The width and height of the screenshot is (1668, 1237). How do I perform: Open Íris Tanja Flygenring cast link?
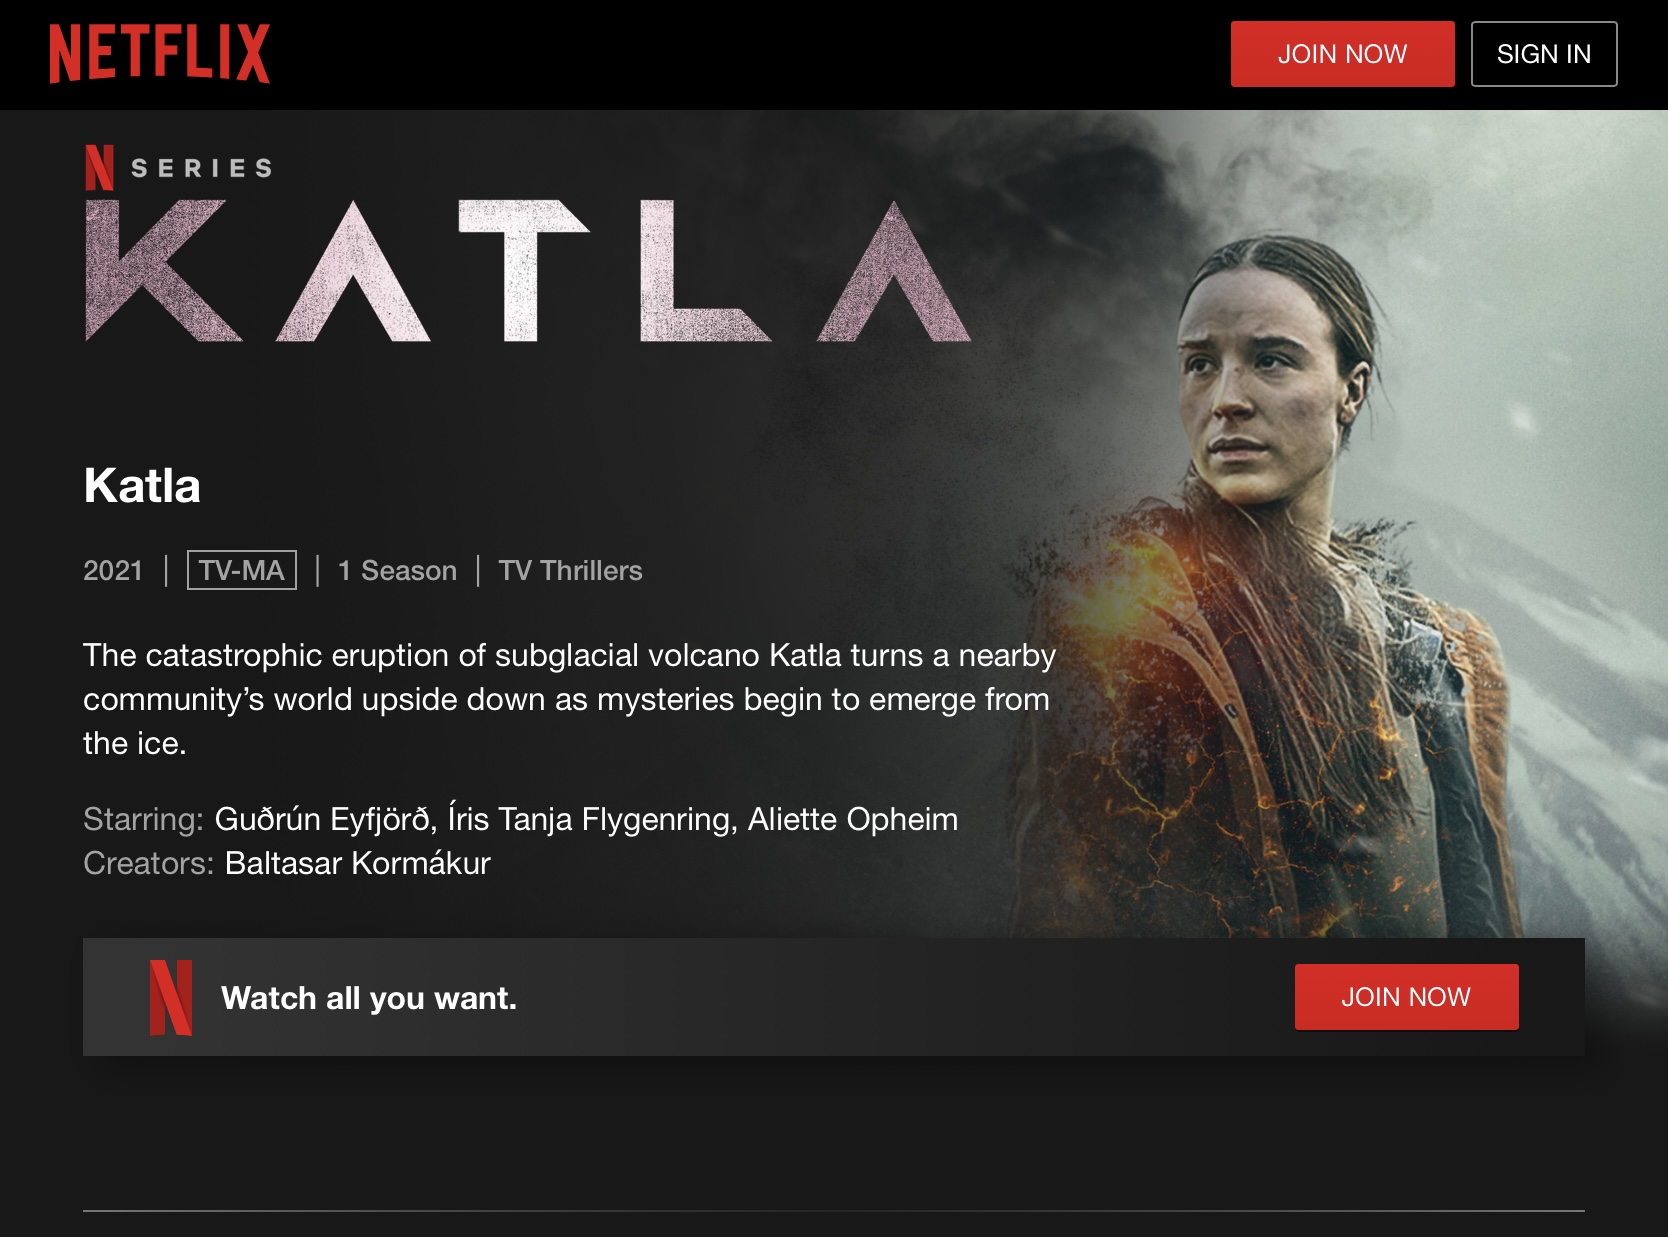pos(588,819)
